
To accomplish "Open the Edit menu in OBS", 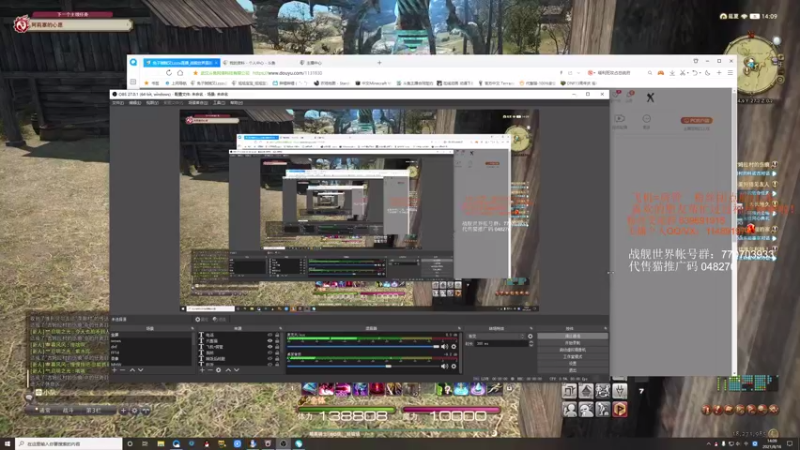I will [x=135, y=103].
